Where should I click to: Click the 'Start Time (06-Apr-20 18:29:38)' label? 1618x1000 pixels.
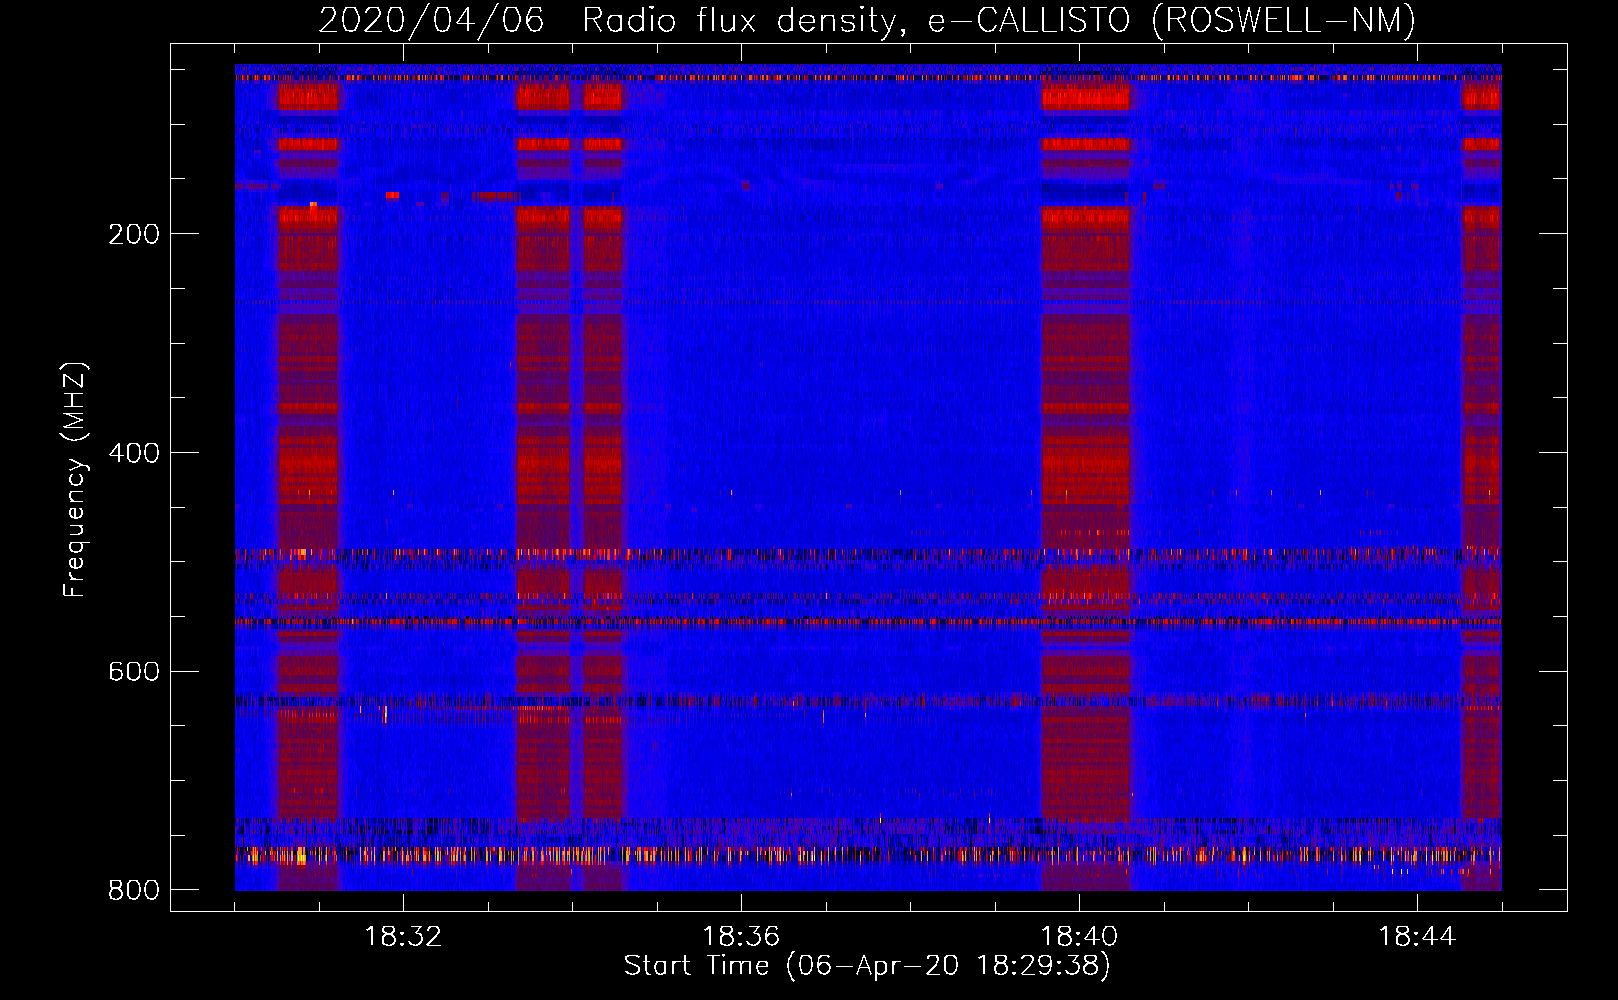867,966
